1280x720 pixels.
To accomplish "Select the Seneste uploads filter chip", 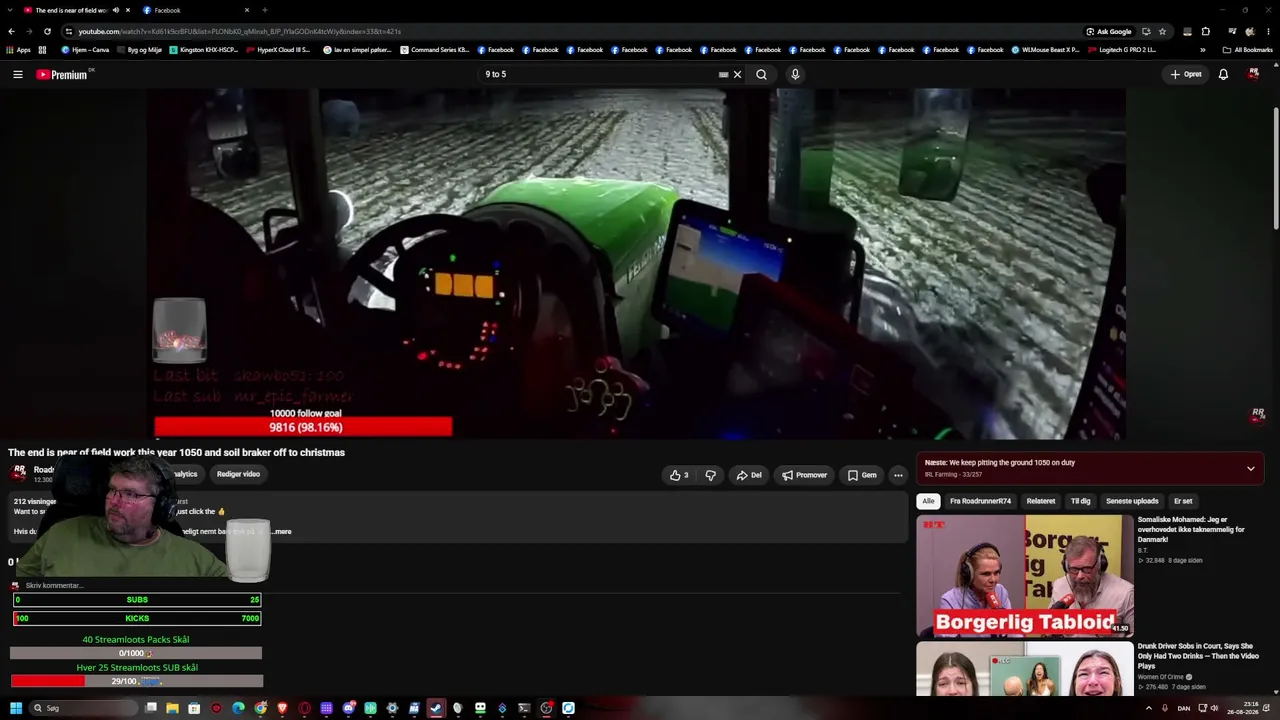I will (x=1132, y=501).
